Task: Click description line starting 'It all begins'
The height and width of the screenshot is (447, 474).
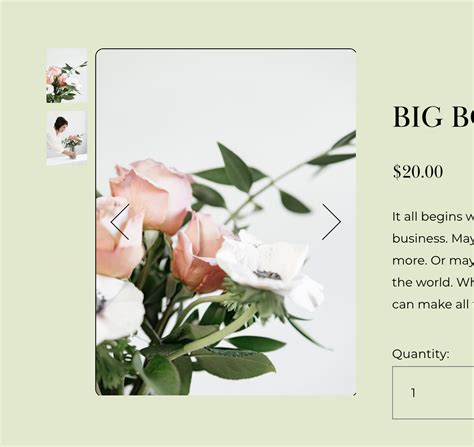Action: coord(433,217)
